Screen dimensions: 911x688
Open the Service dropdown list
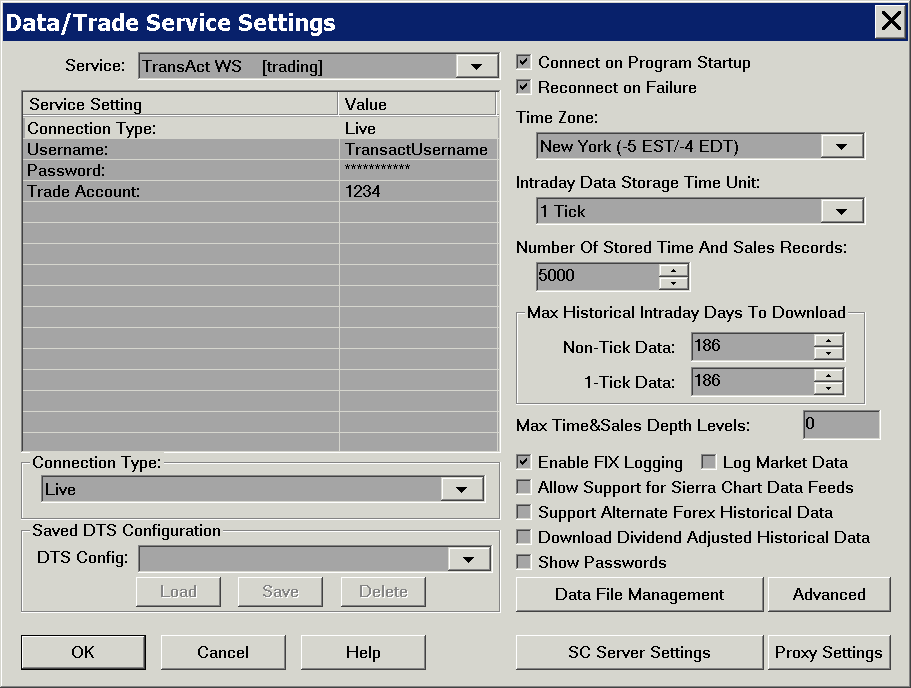[x=476, y=66]
